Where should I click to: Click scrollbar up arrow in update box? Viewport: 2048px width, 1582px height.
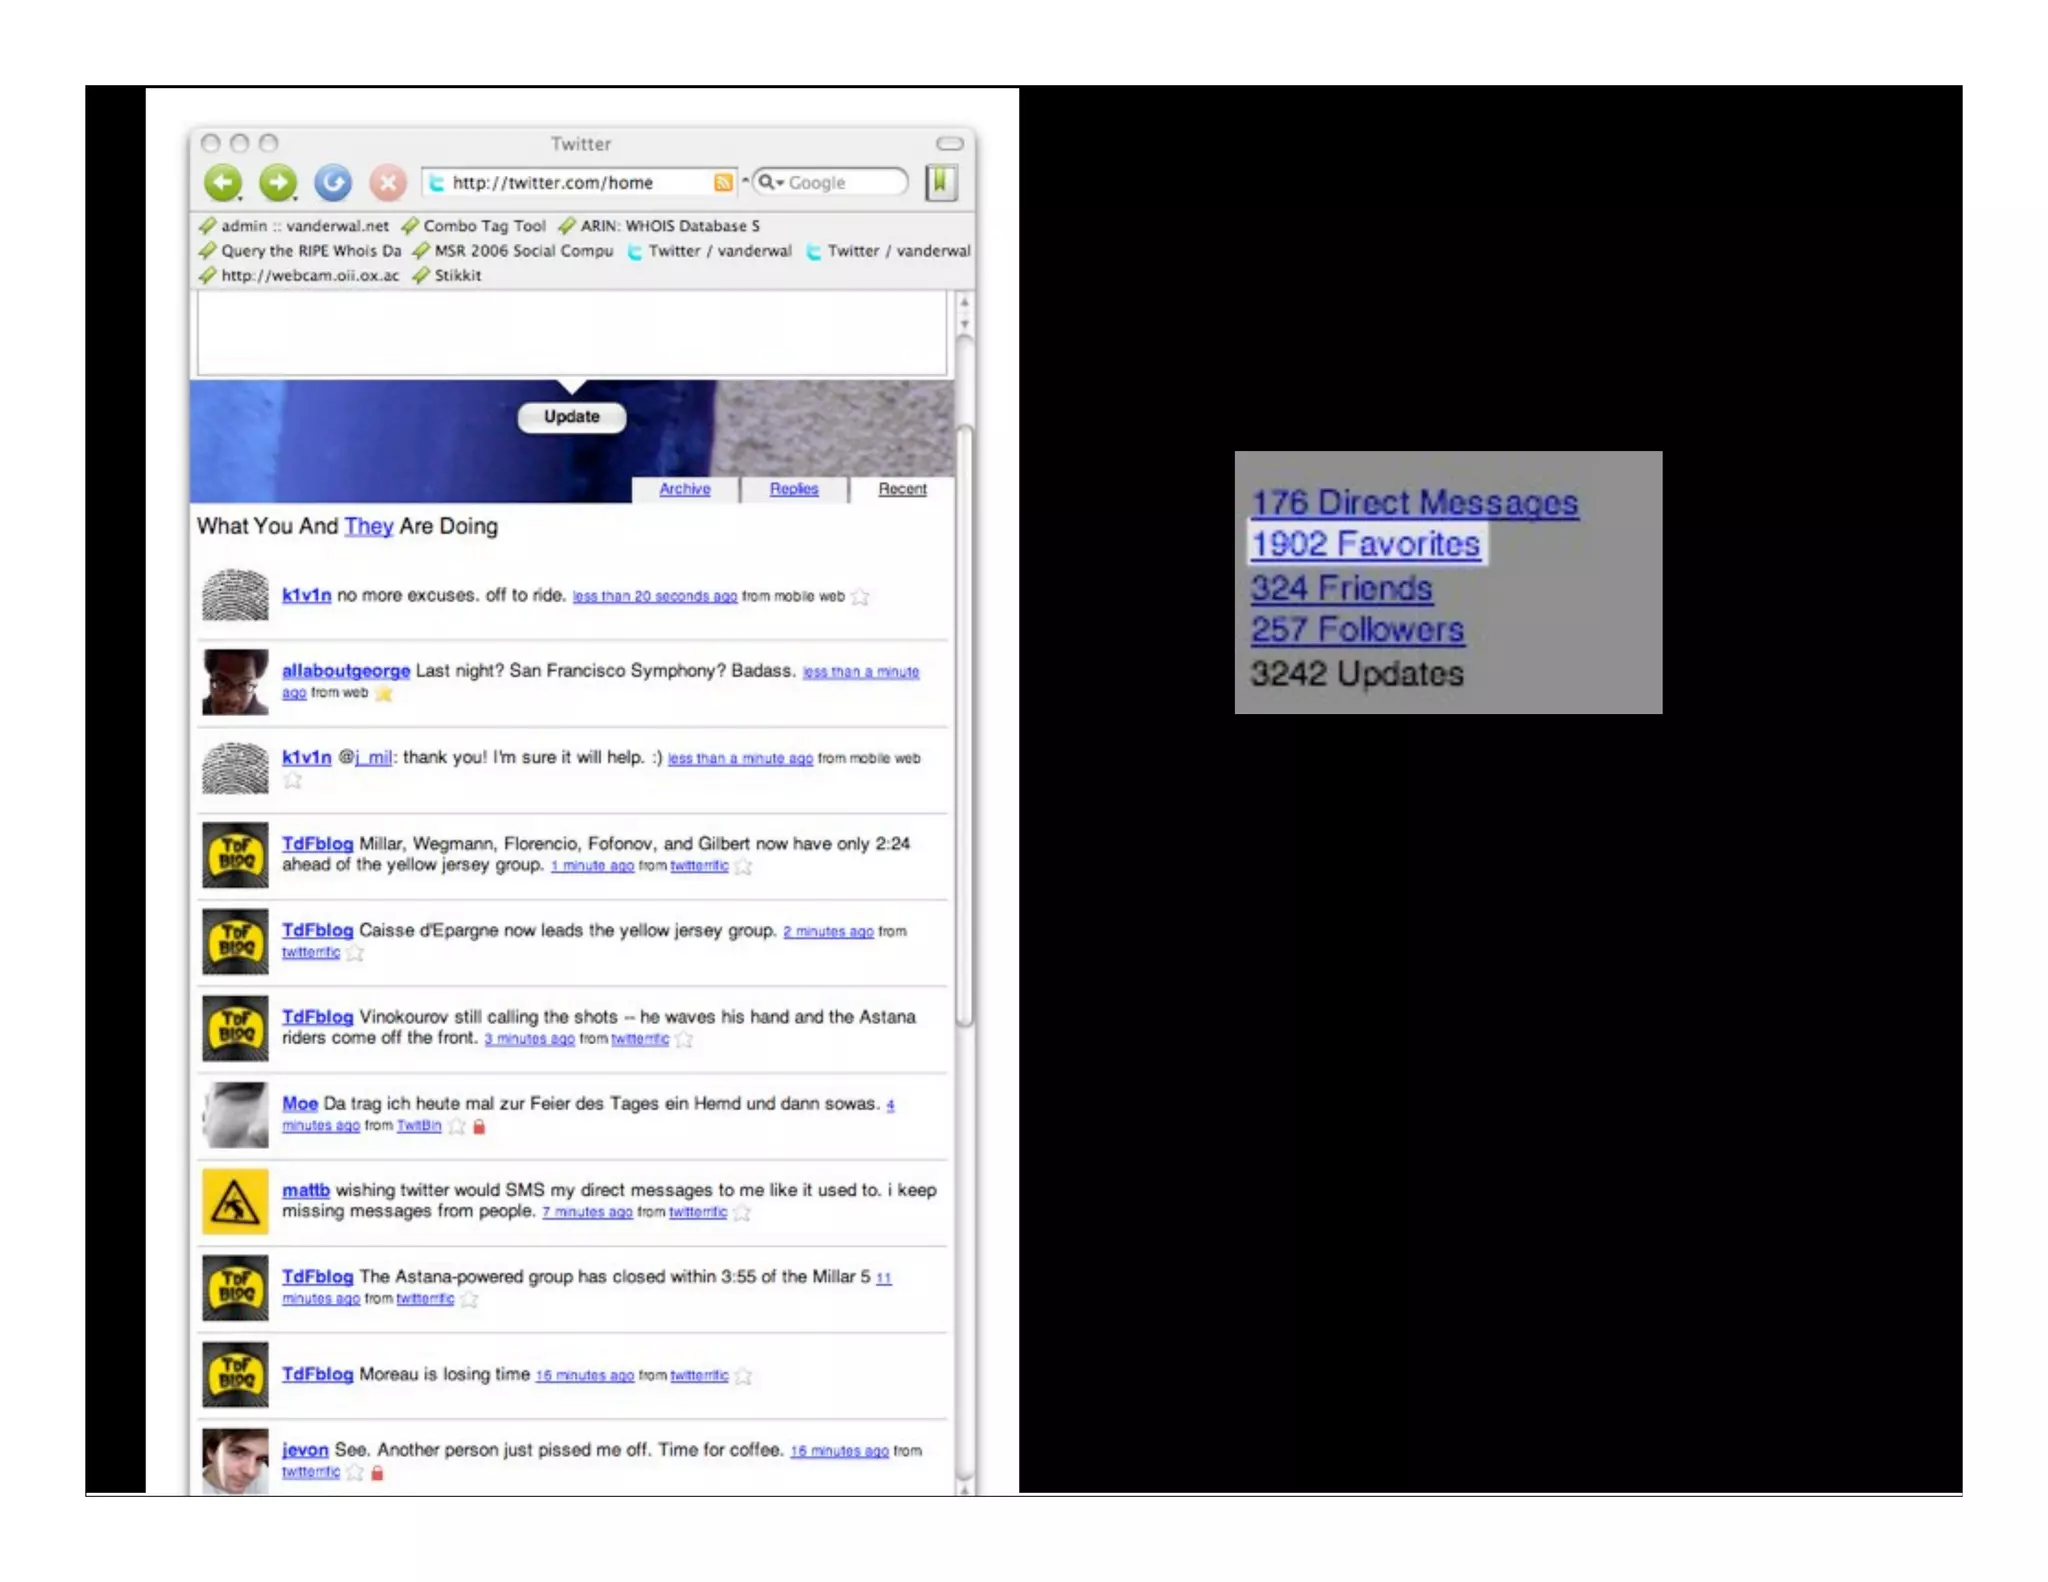964,302
